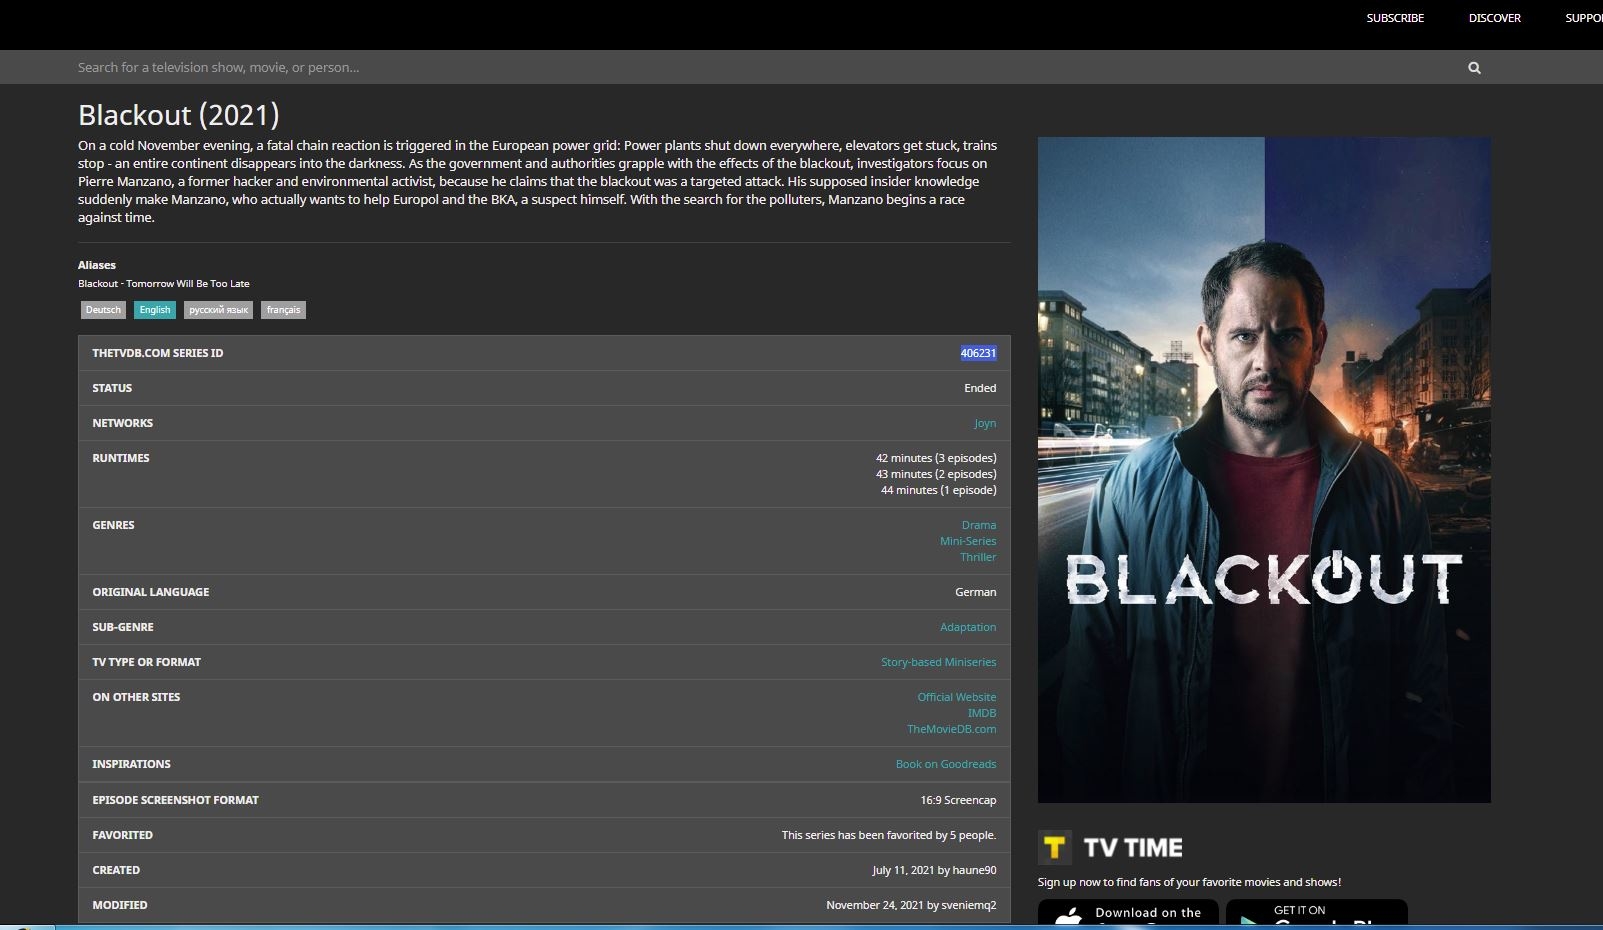Screen dimensions: 1603x930
Task: Click the status value Ended
Action: [x=980, y=388]
